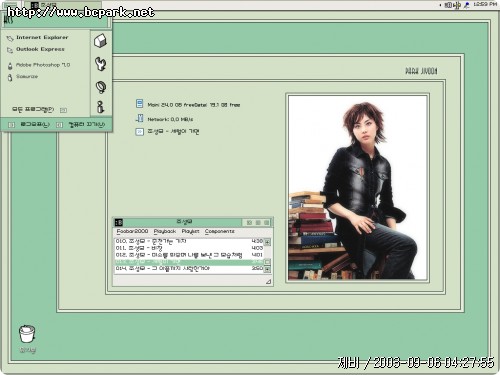The height and width of the screenshot is (375, 500).
Task: Click the now-playing song title on the desktop
Action: pyautogui.click(x=173, y=132)
